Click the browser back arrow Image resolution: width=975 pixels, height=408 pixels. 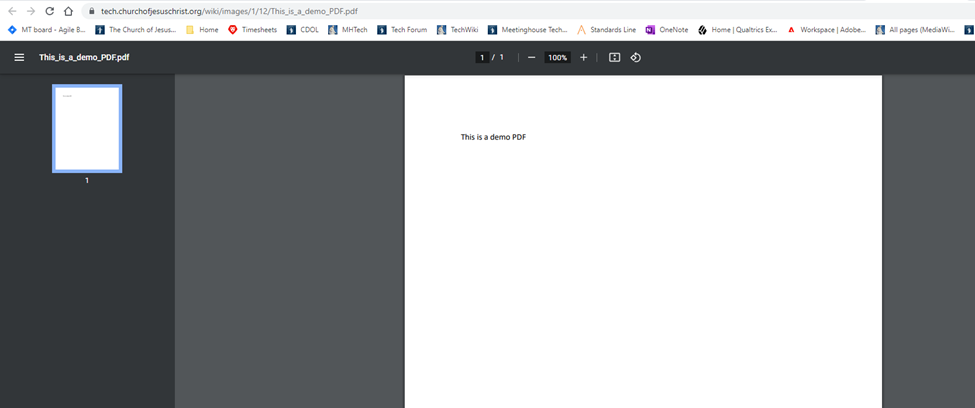pyautogui.click(x=12, y=11)
